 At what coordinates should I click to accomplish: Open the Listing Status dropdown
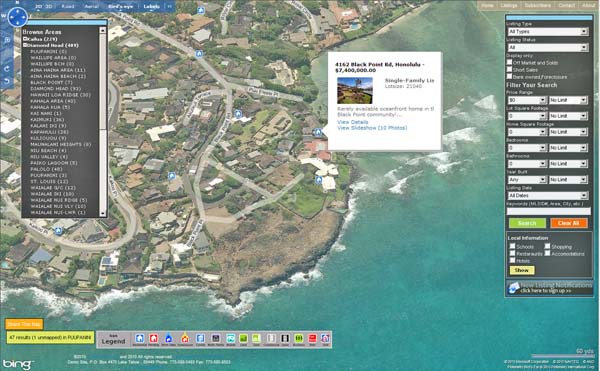(548, 47)
